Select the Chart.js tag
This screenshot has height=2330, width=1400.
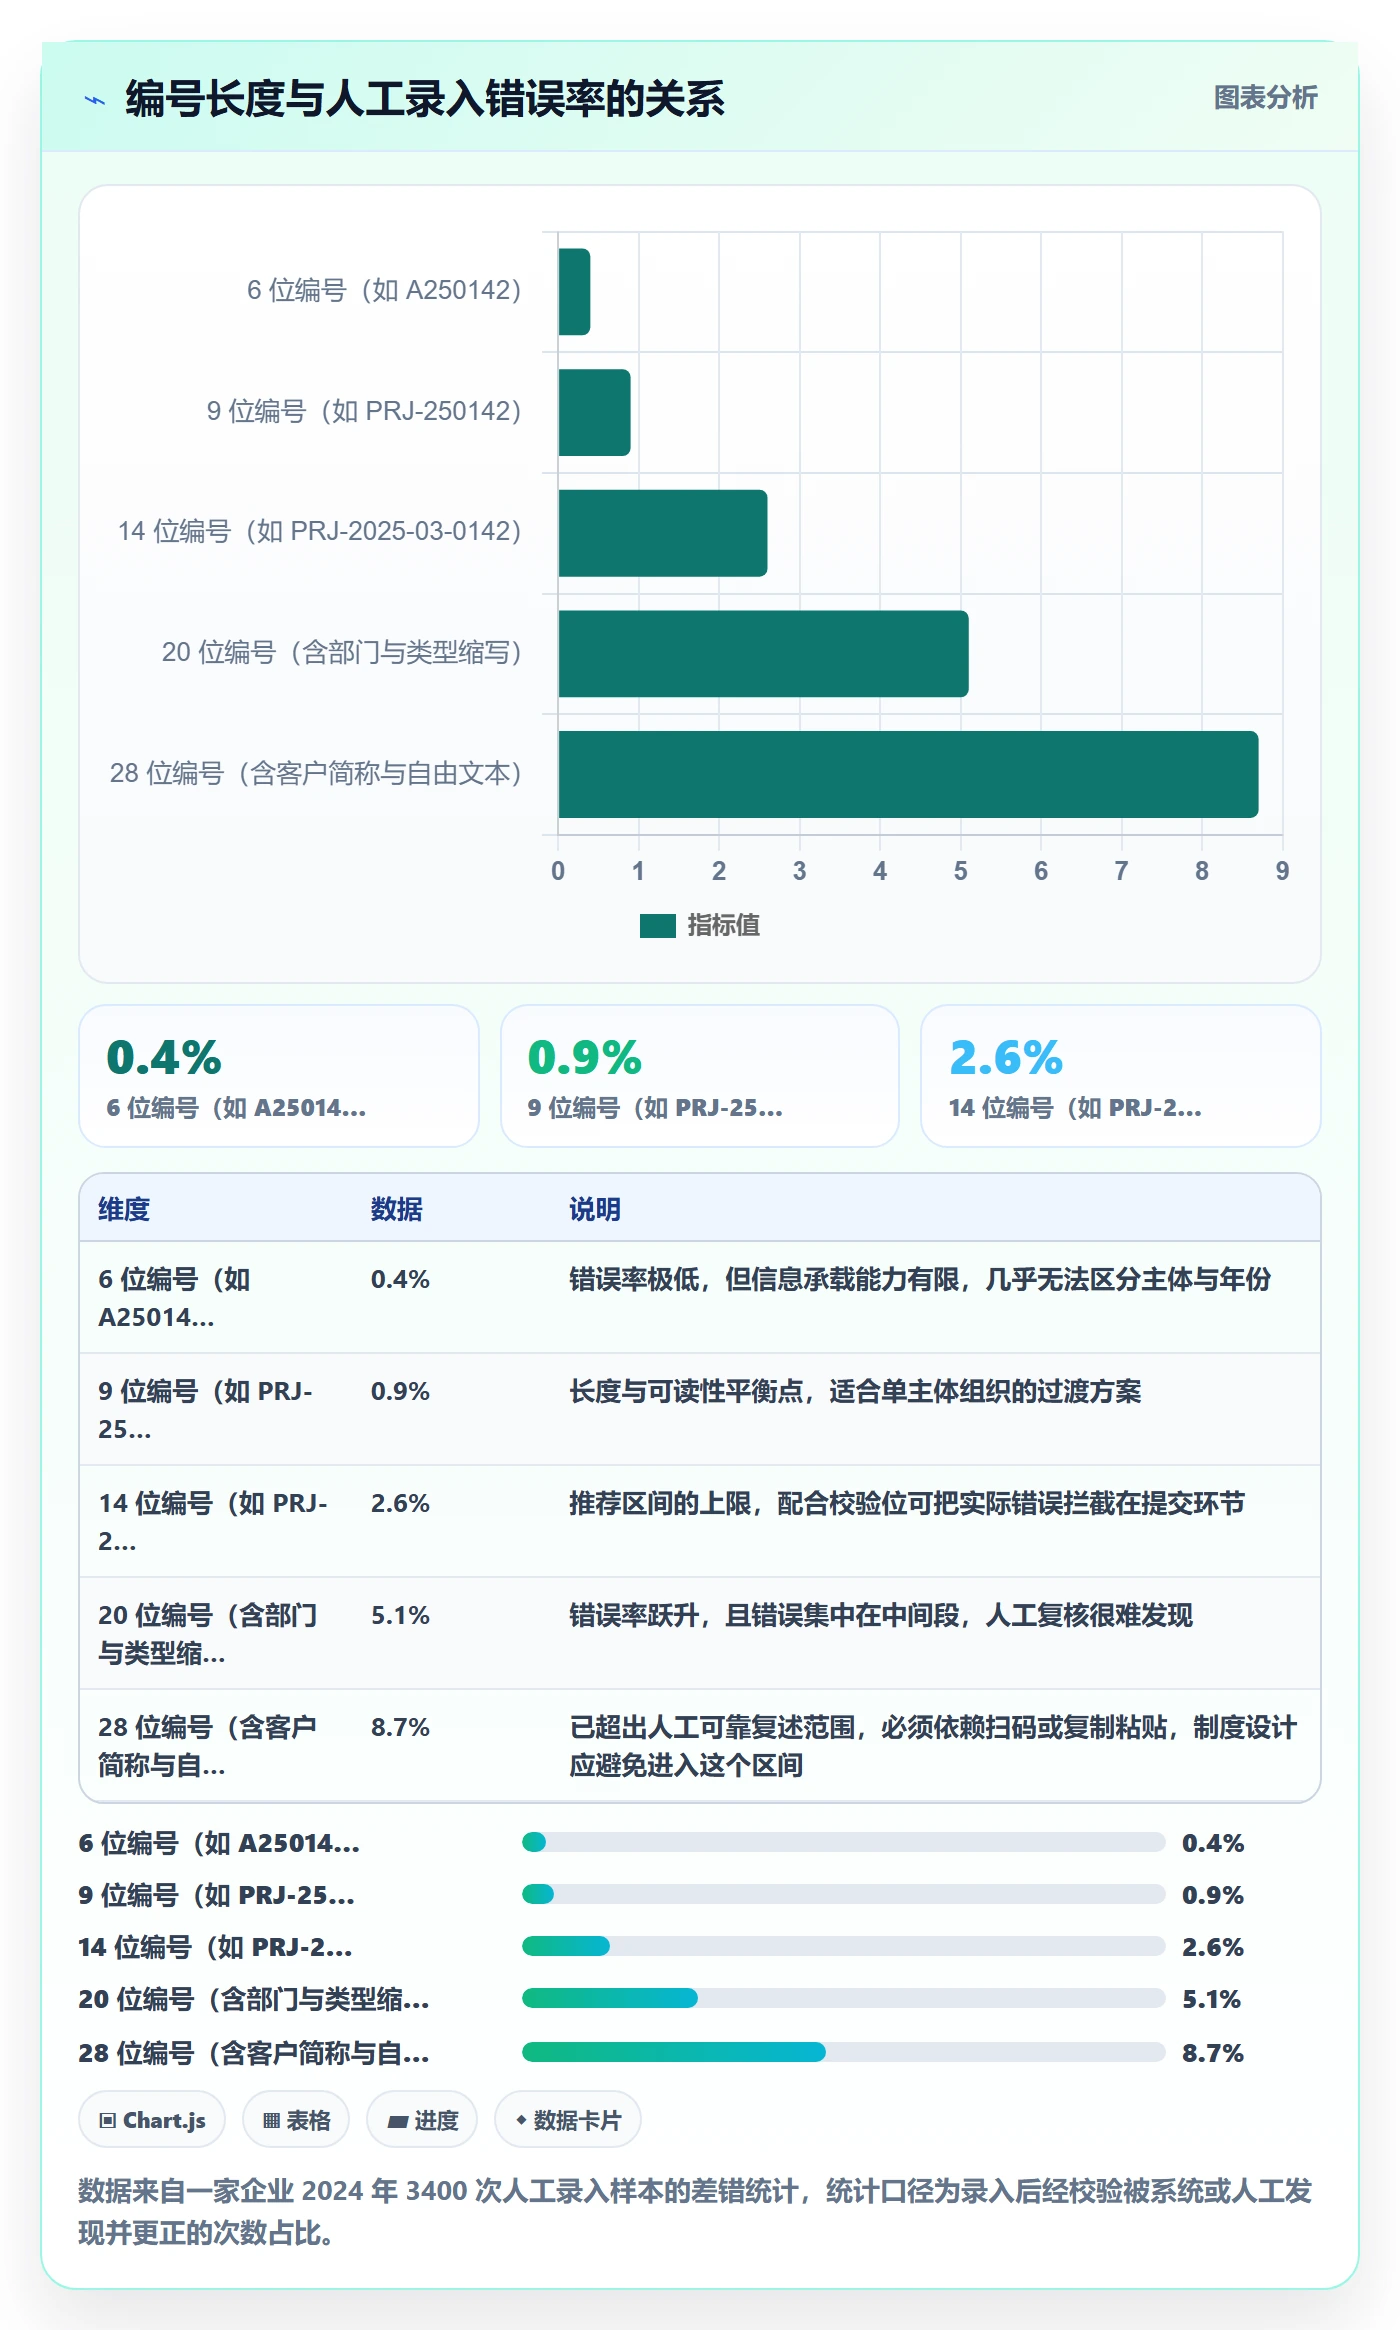point(152,2120)
